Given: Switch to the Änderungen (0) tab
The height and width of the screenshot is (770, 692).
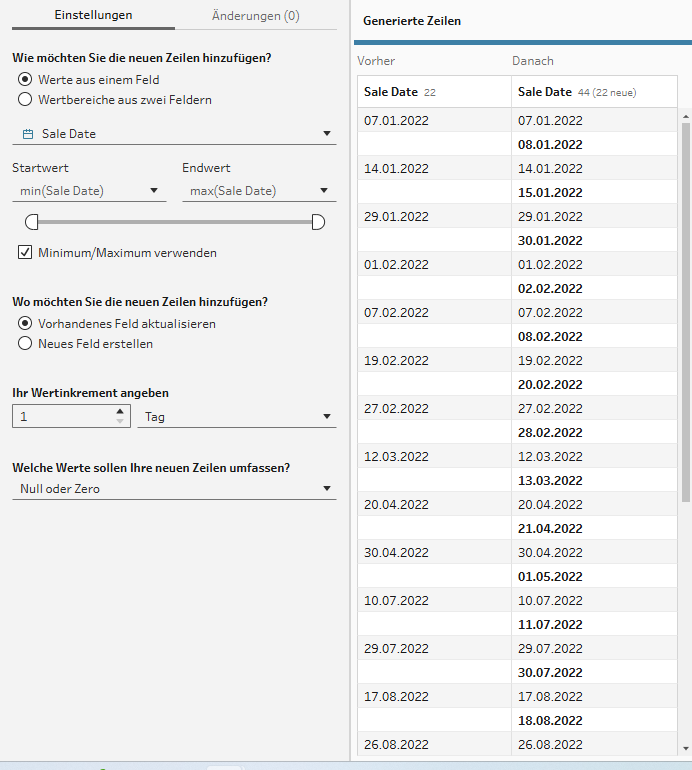Looking at the screenshot, I should 256,16.
